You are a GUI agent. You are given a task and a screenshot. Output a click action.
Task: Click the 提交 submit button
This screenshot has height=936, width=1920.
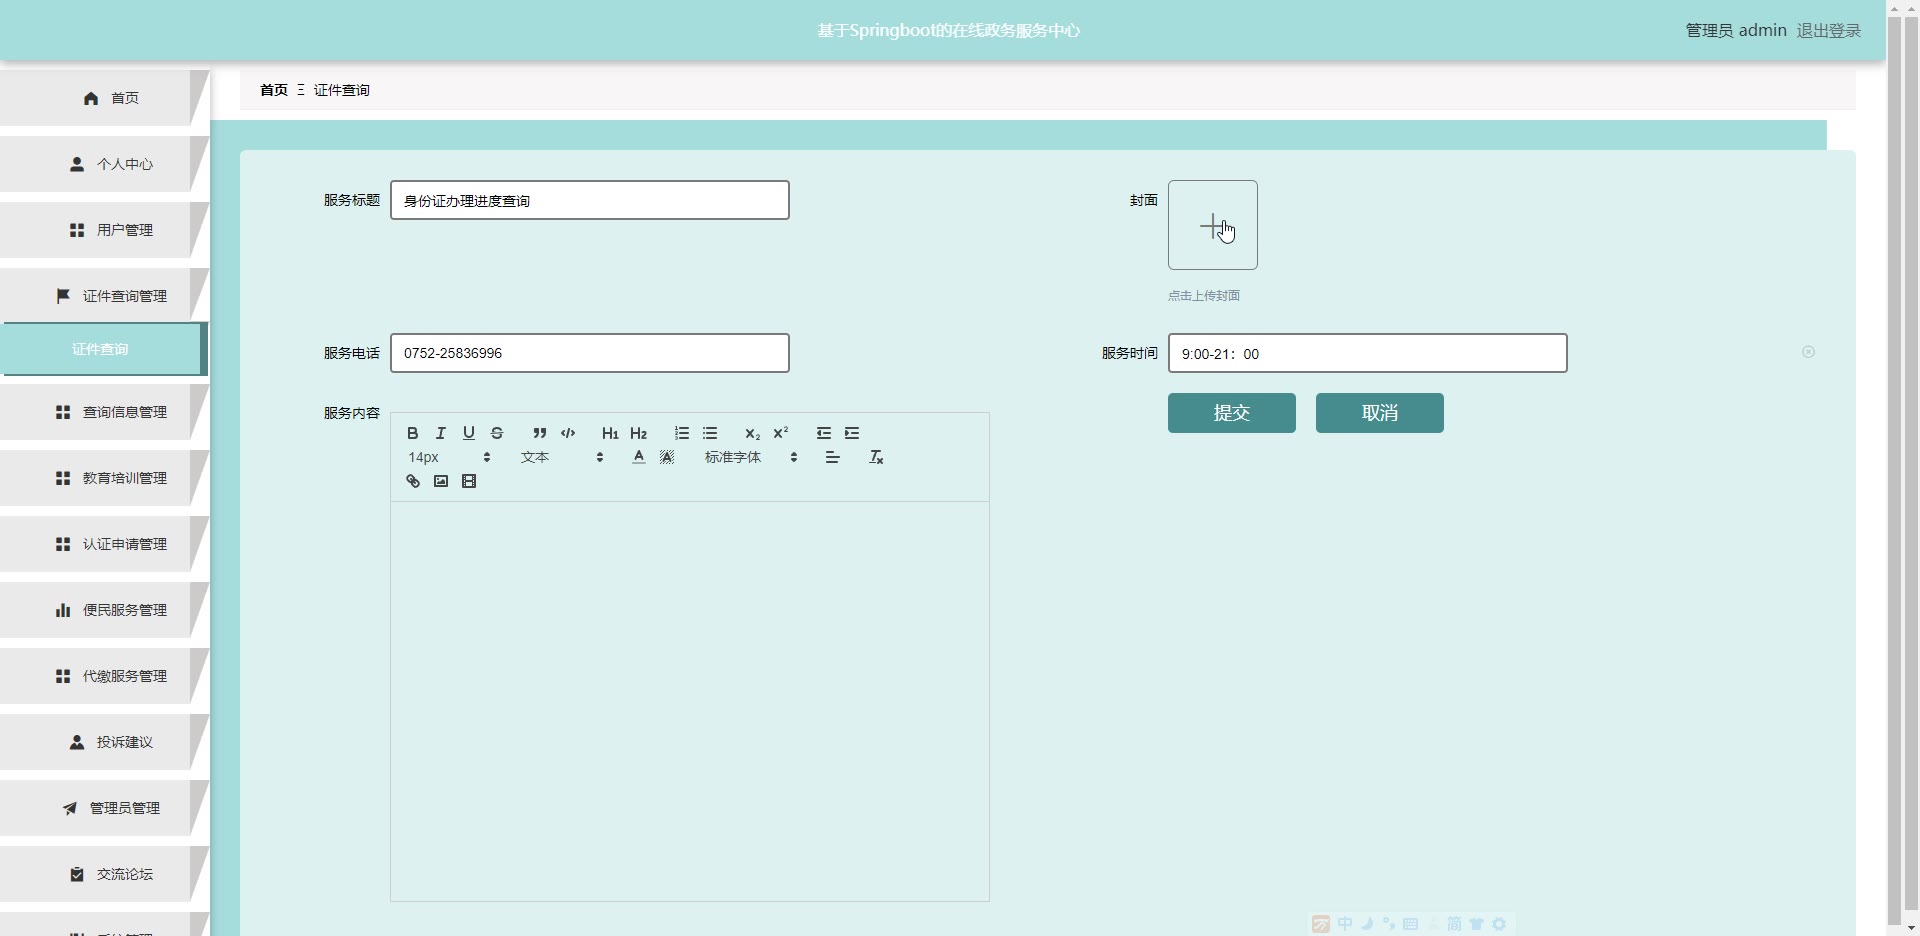click(1232, 413)
